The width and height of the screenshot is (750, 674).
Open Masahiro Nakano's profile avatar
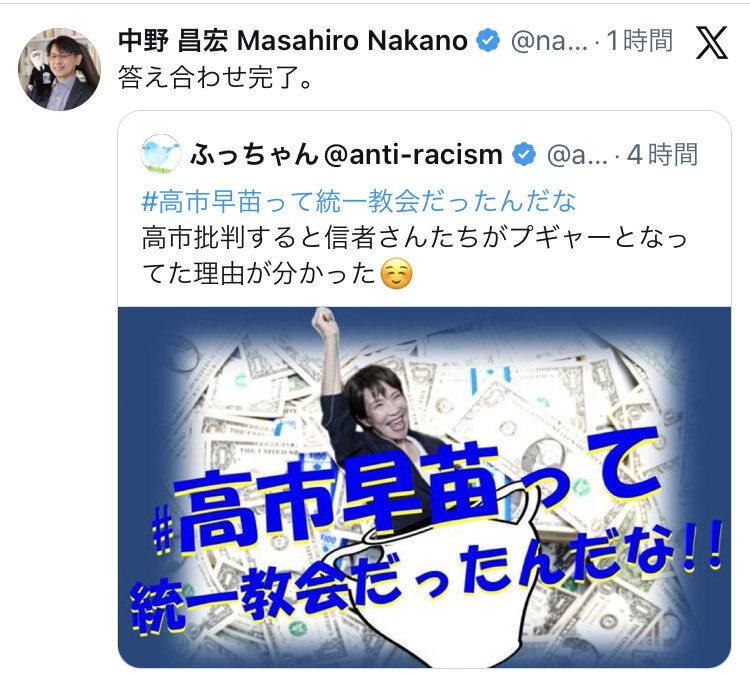(59, 69)
